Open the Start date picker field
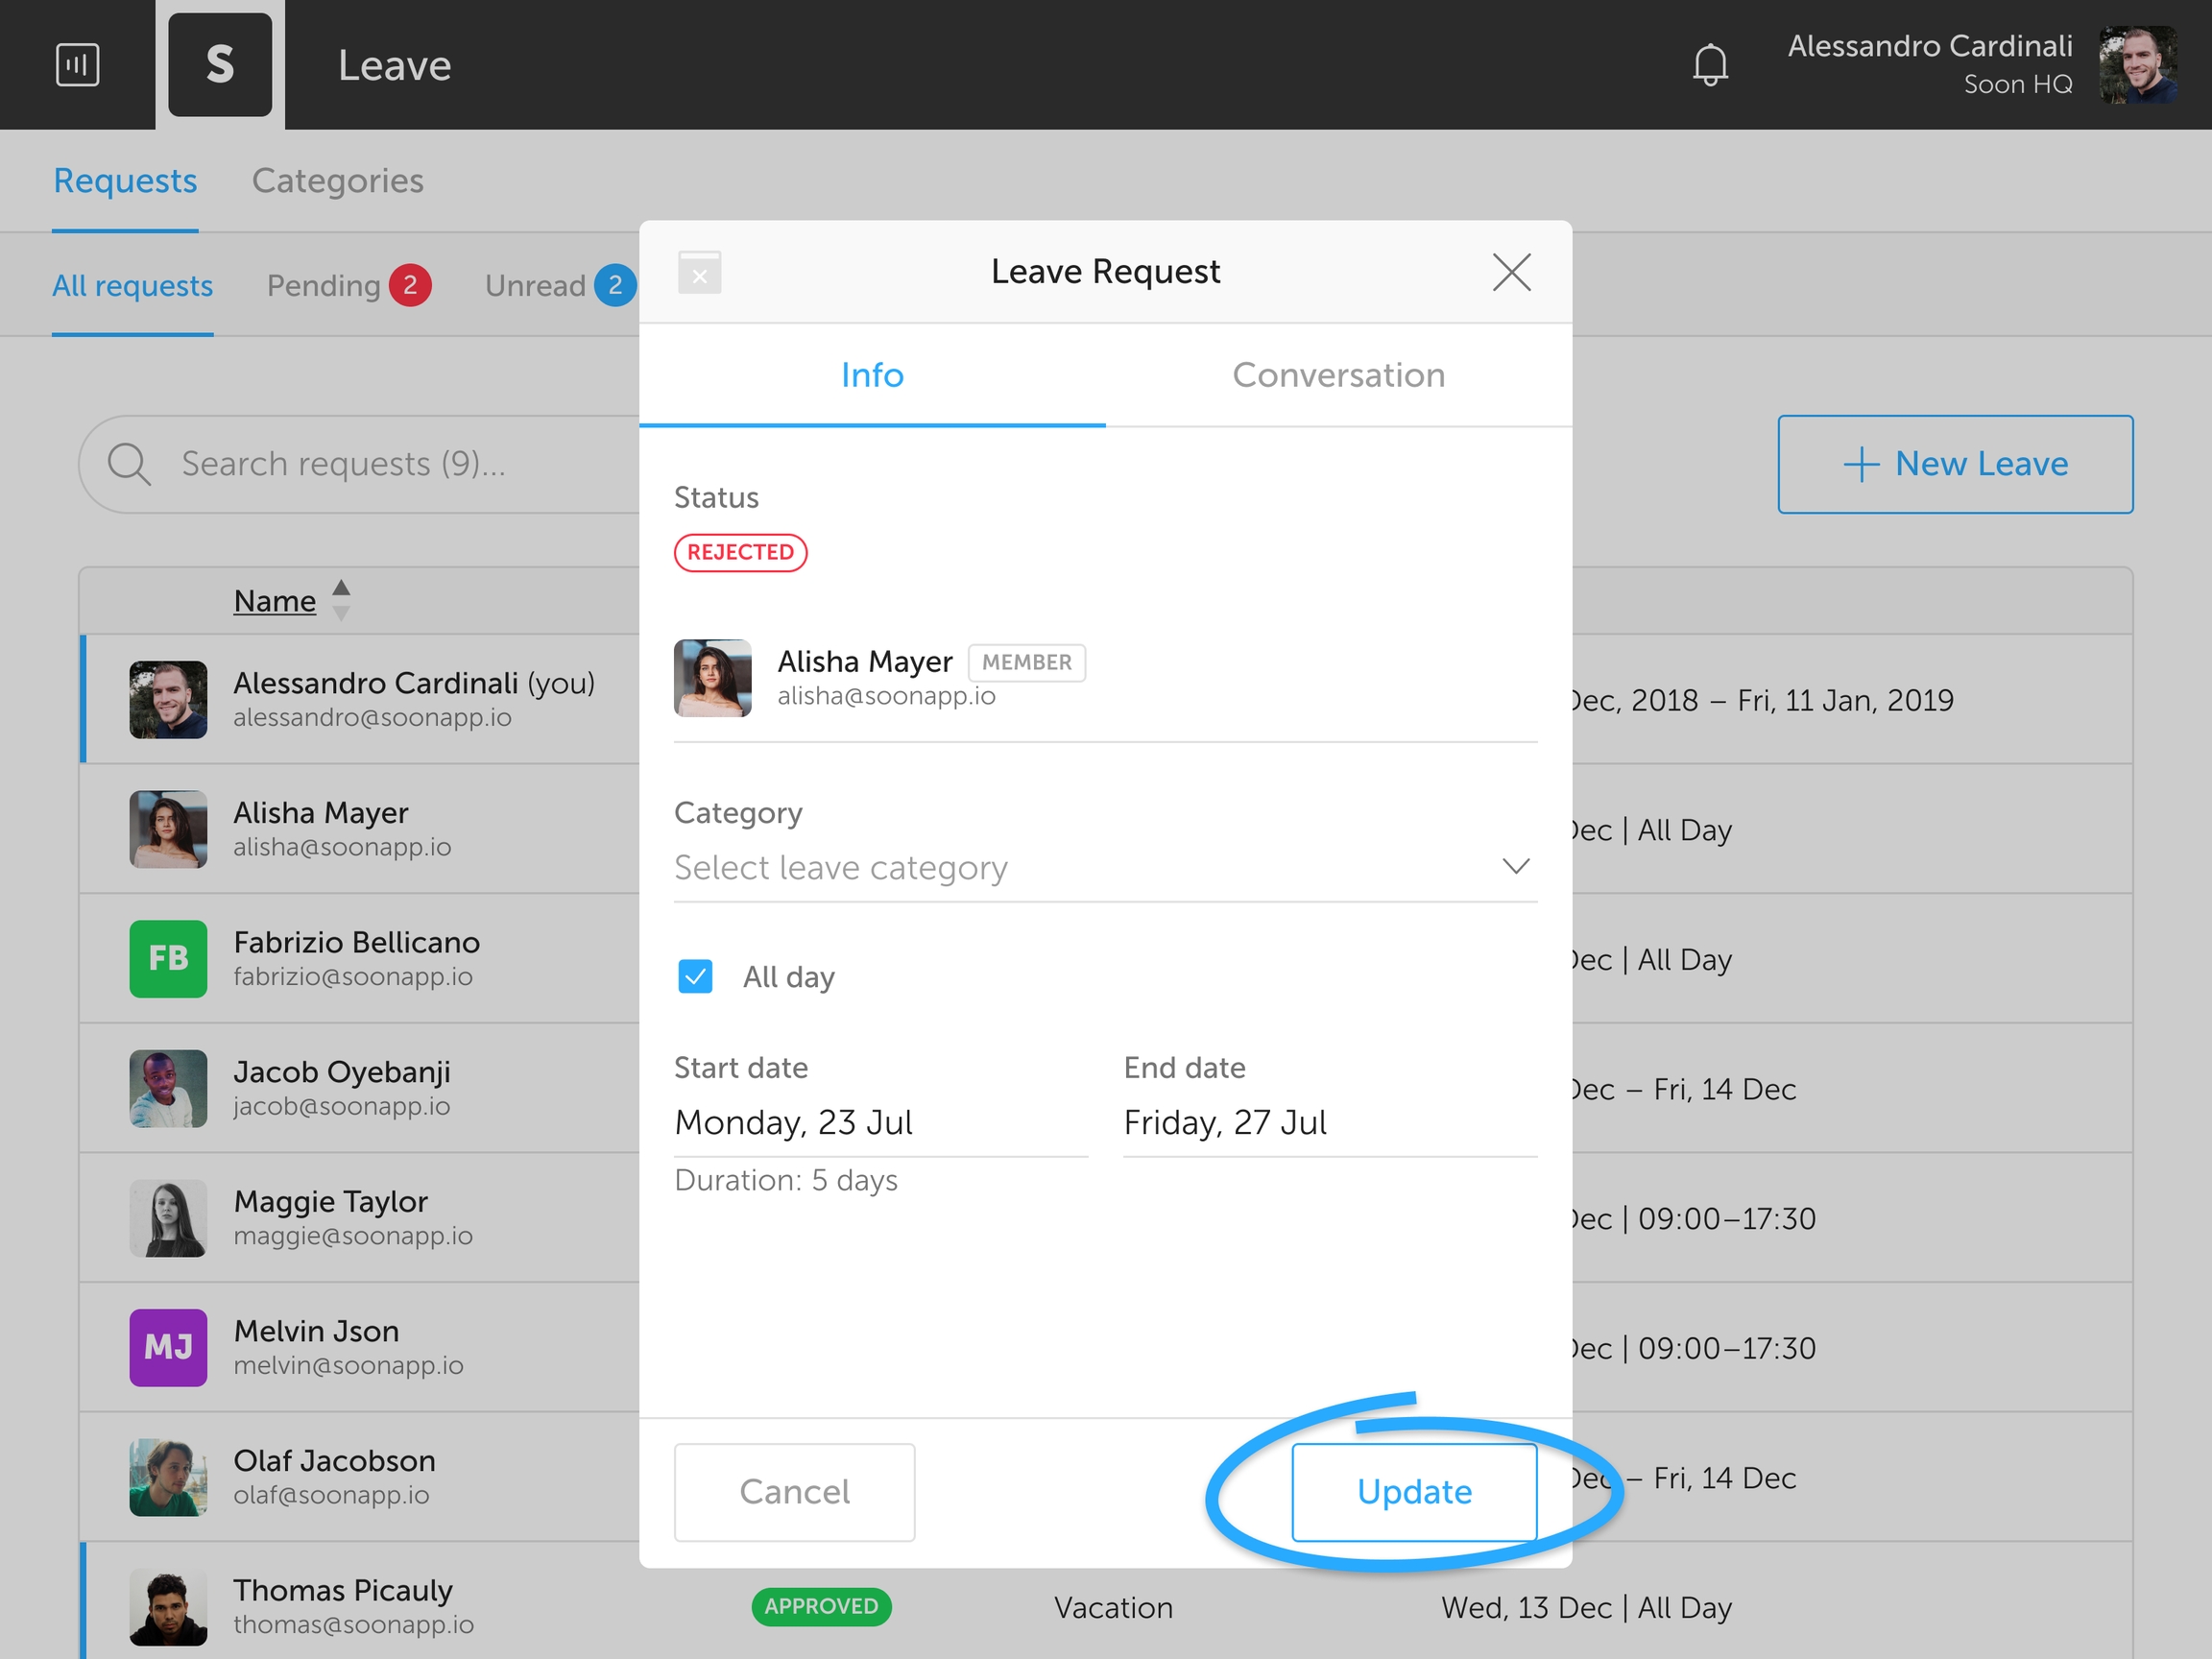 [x=880, y=1122]
